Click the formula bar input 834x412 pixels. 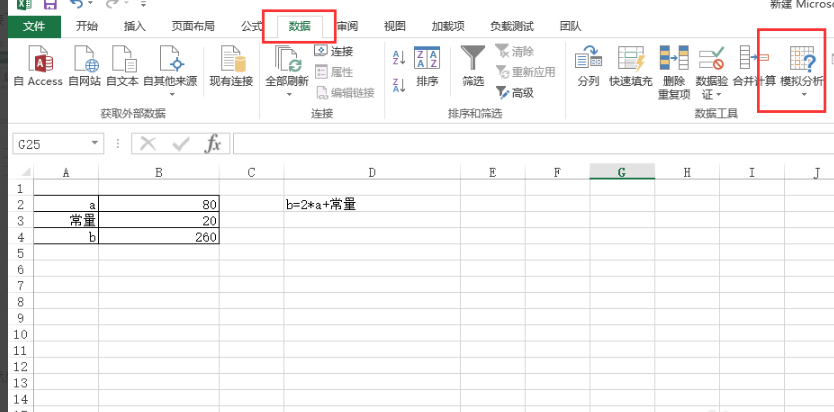(x=533, y=144)
